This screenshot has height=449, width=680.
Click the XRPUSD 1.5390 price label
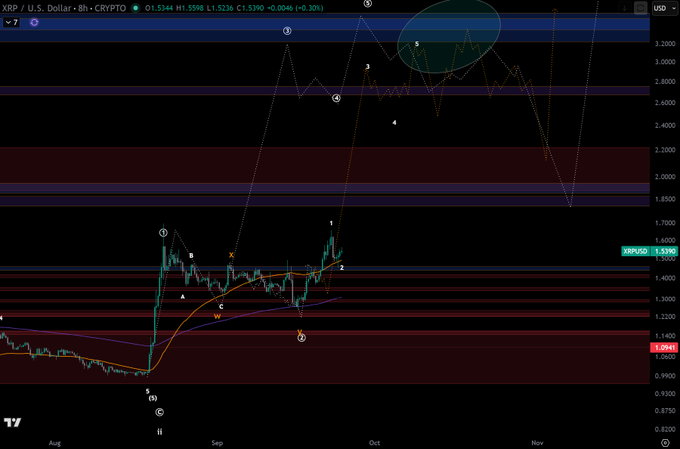[649, 251]
